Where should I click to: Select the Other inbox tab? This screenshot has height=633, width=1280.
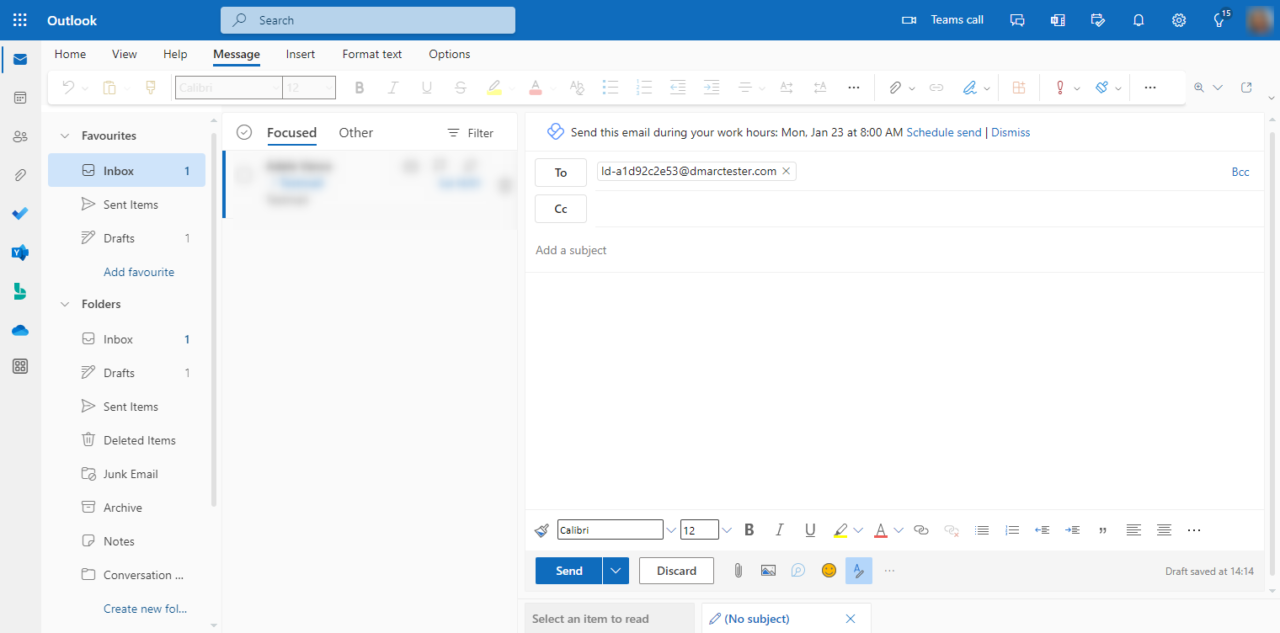[x=355, y=131]
